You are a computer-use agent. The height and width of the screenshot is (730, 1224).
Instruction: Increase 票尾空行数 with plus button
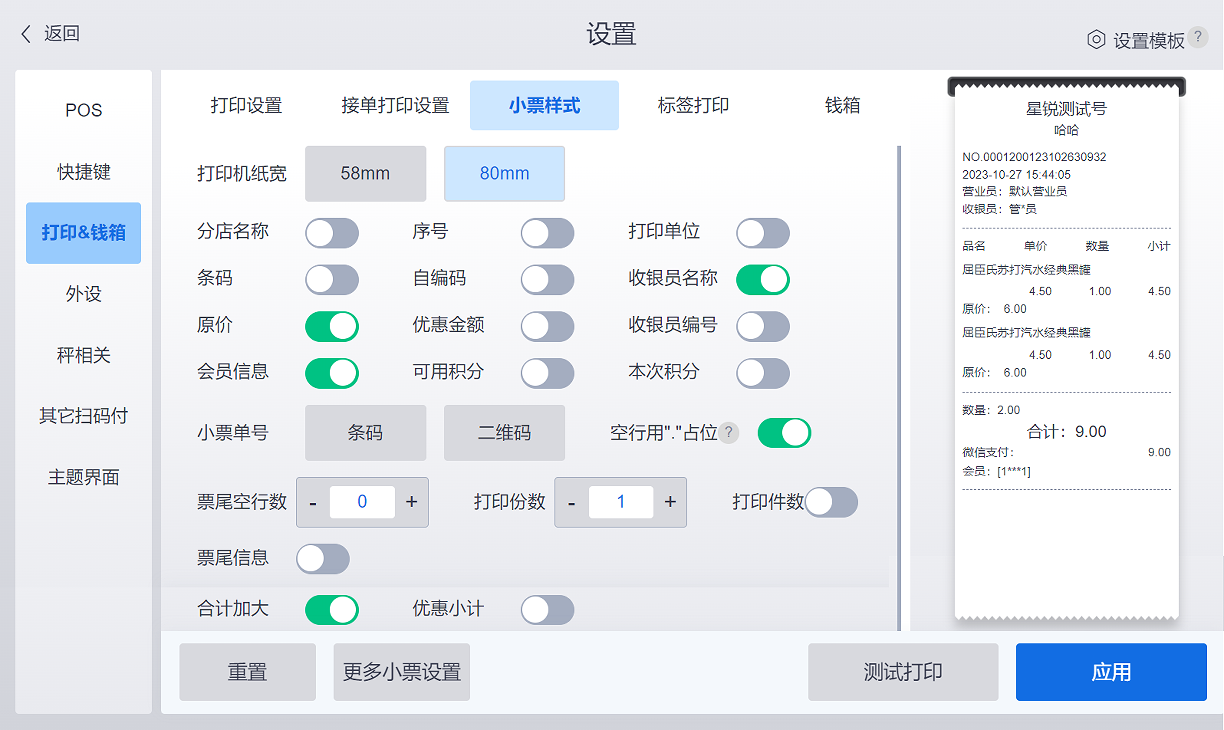click(x=411, y=502)
